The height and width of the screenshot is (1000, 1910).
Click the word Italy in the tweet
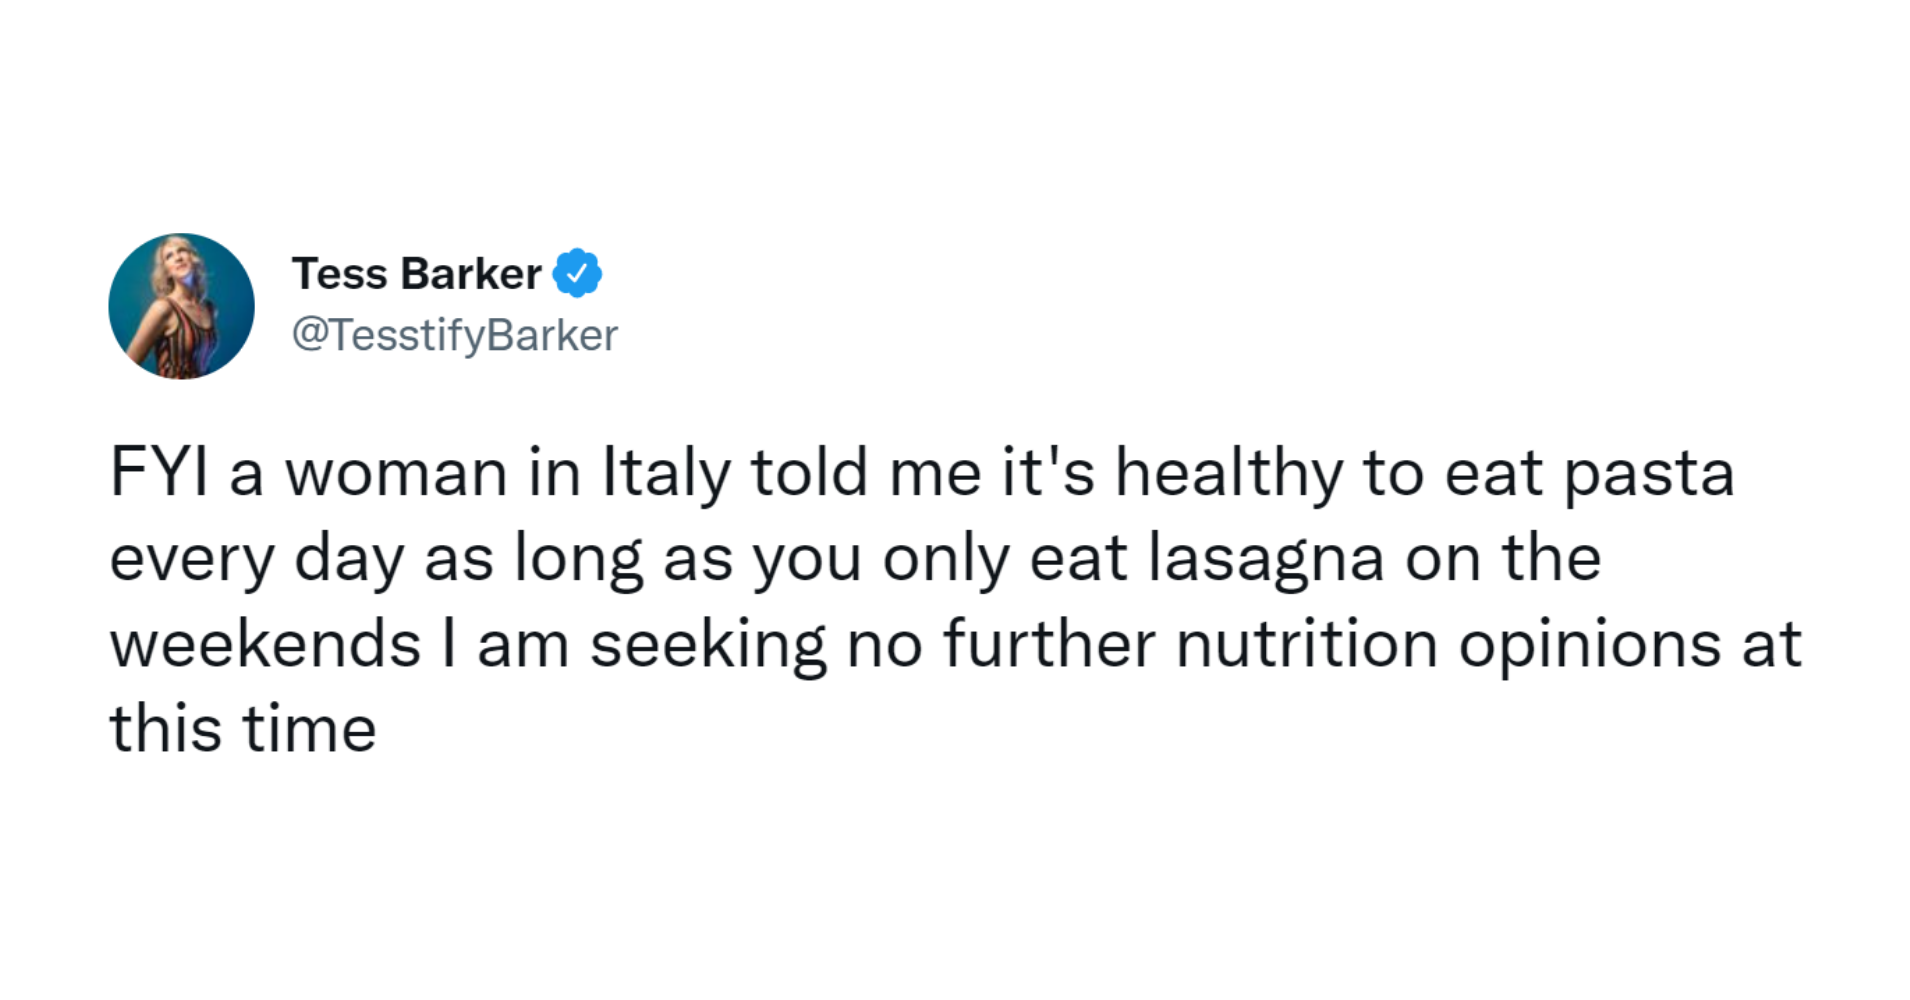[666, 472]
